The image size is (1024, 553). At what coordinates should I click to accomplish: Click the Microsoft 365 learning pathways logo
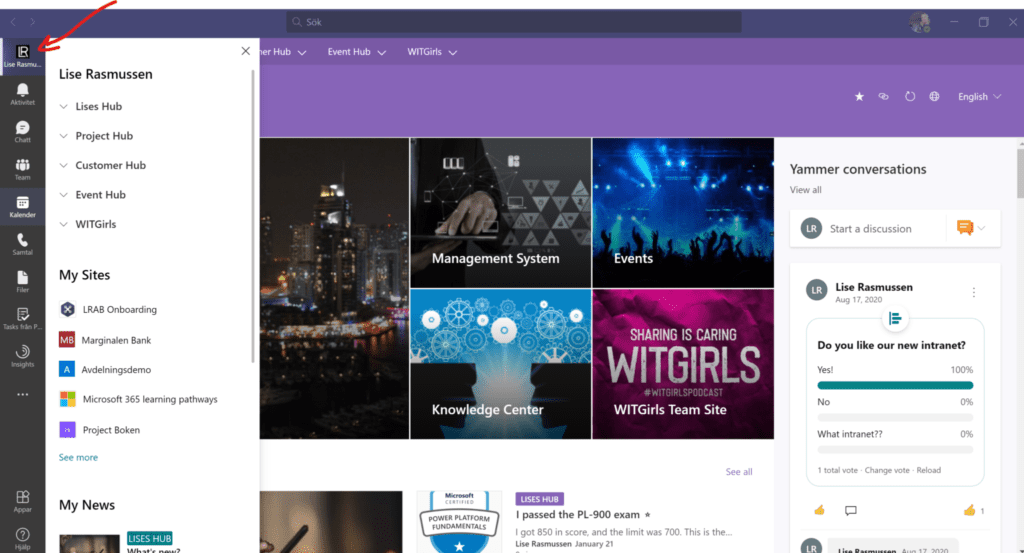point(67,399)
